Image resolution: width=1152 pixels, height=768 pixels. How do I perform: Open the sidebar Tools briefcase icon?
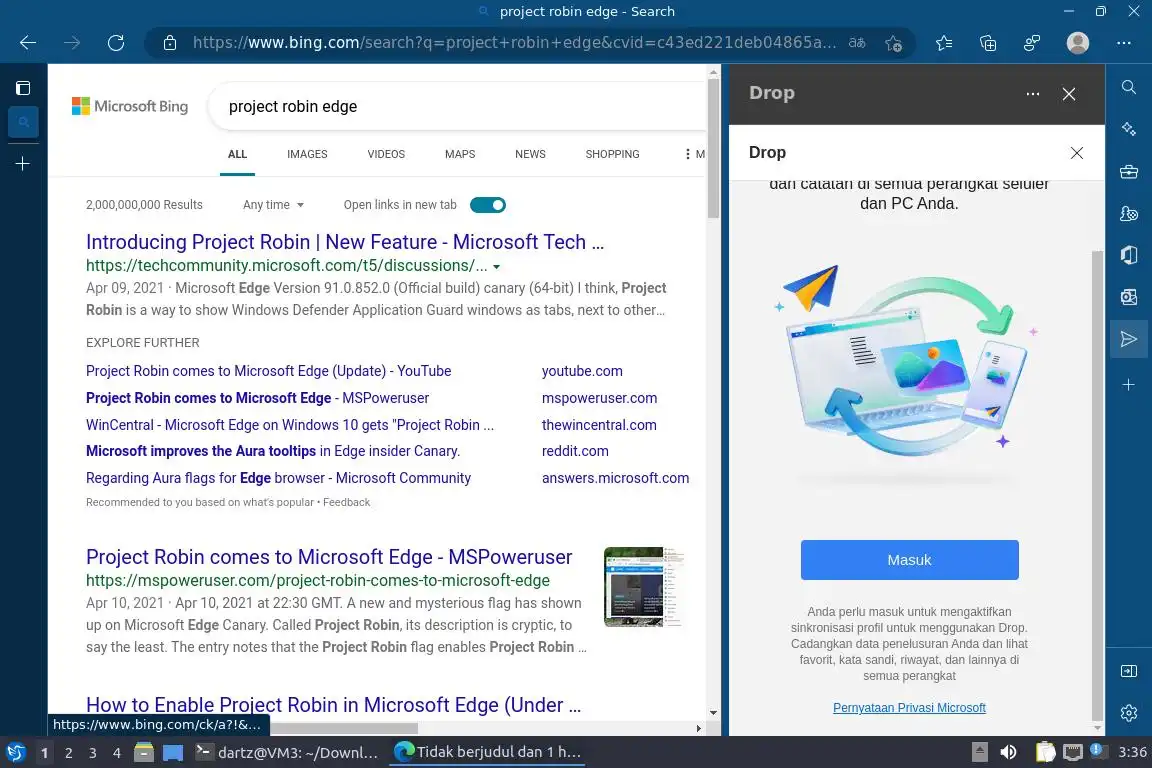coord(1129,172)
